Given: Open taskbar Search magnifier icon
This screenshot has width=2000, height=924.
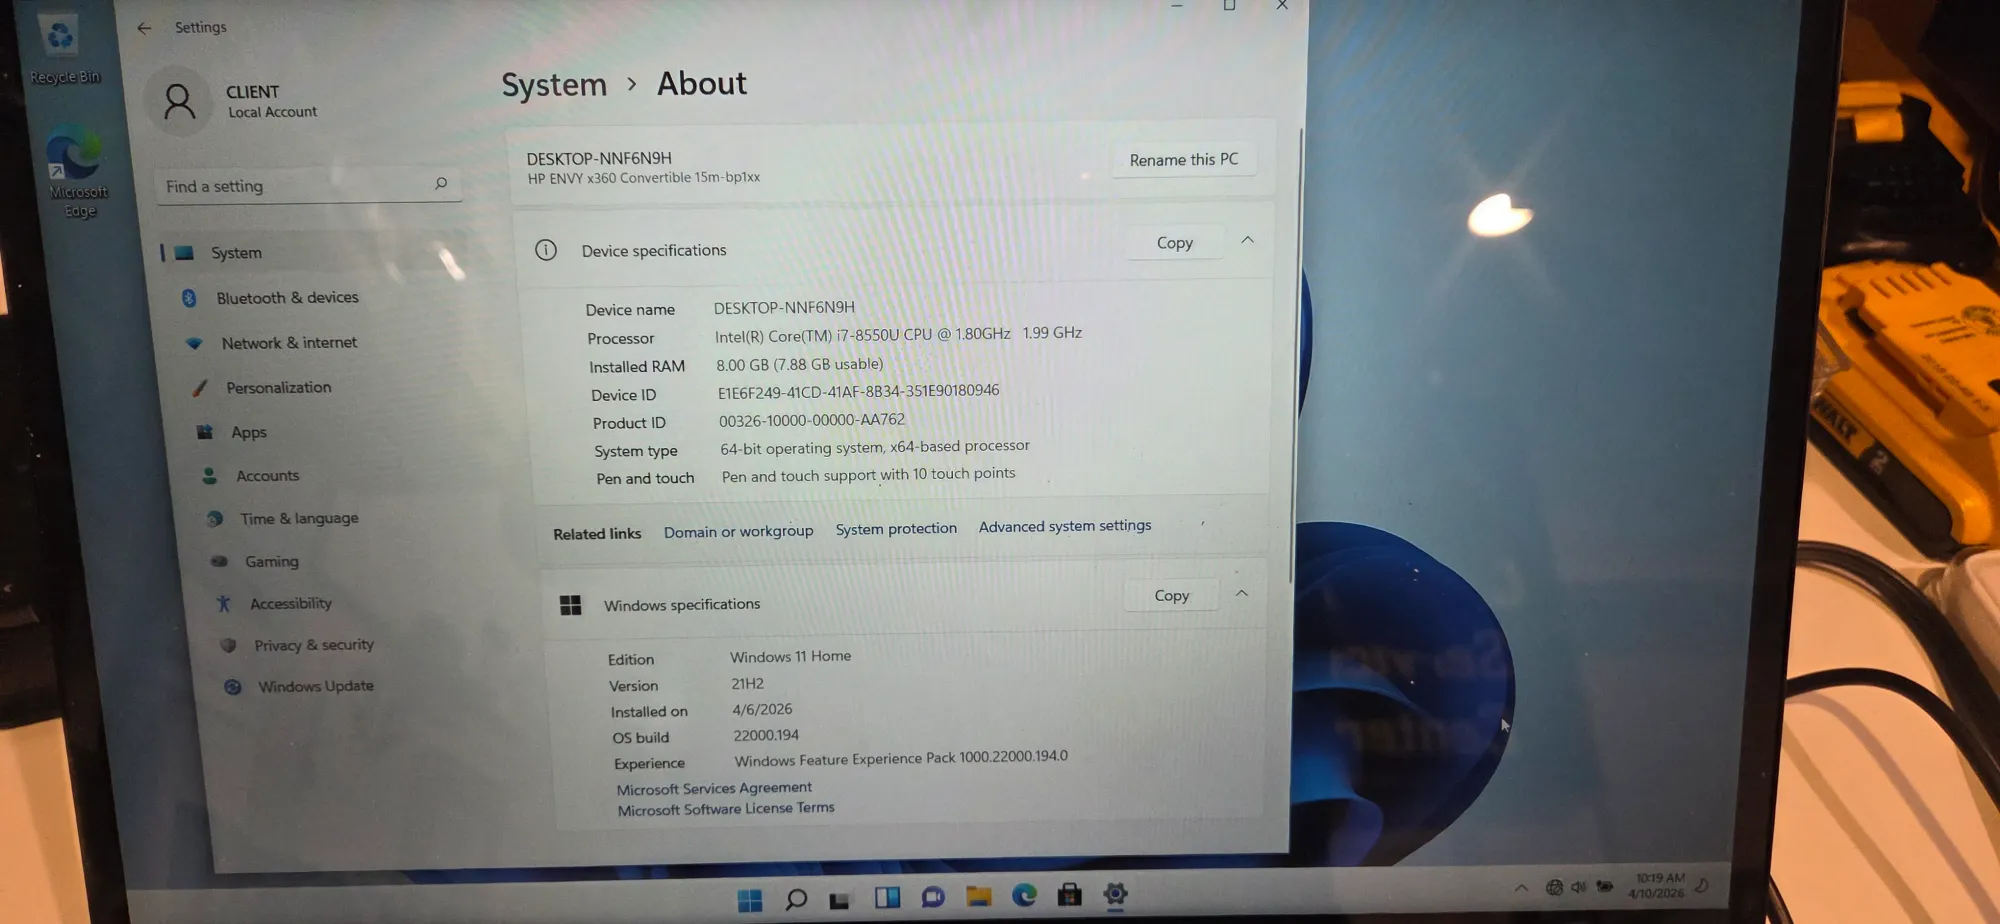Looking at the screenshot, I should 796,899.
